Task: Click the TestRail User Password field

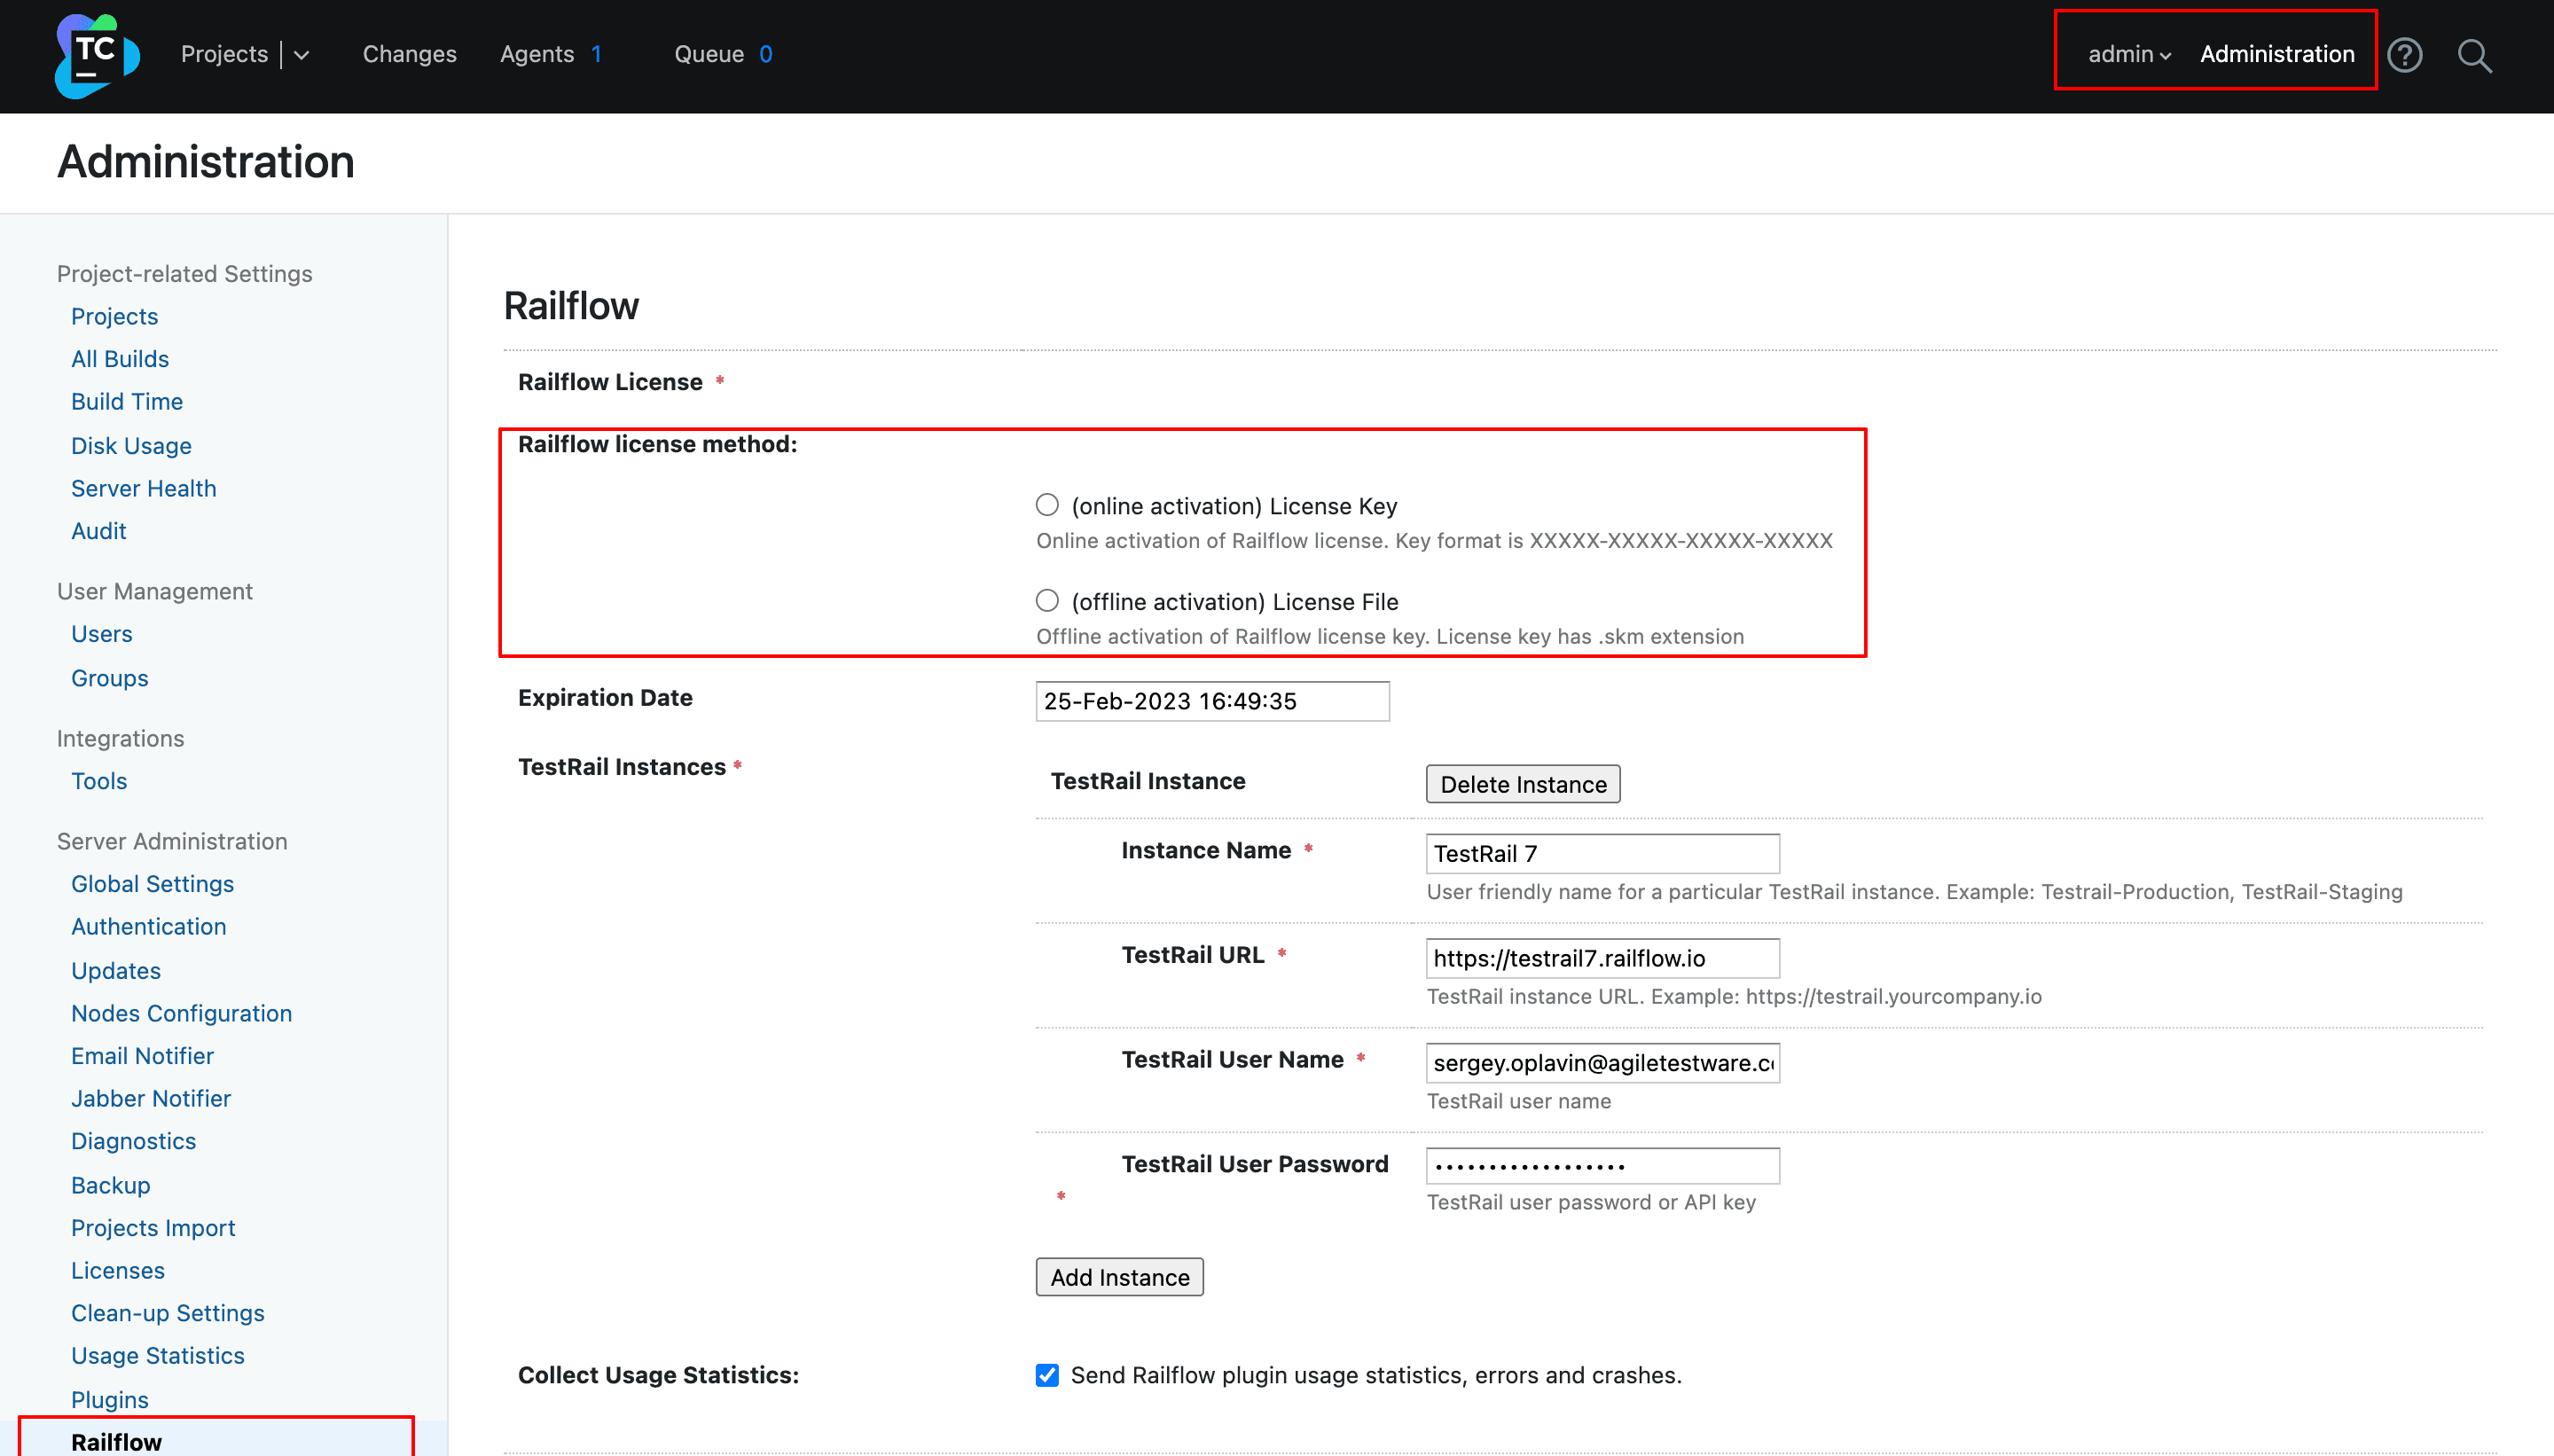Action: (x=1602, y=1166)
